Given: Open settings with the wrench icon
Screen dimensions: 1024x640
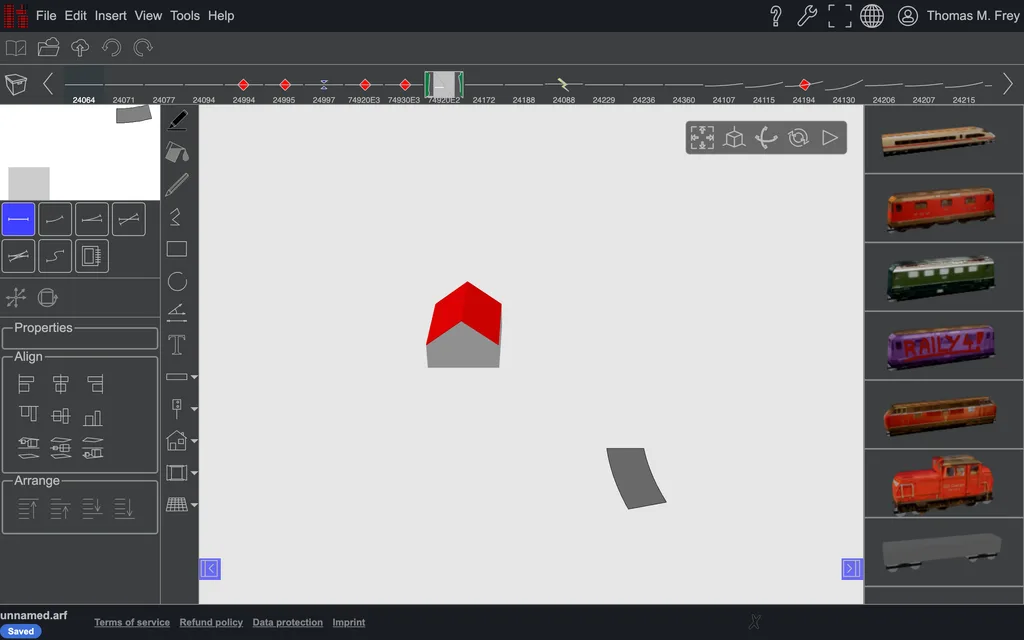Looking at the screenshot, I should tap(807, 16).
